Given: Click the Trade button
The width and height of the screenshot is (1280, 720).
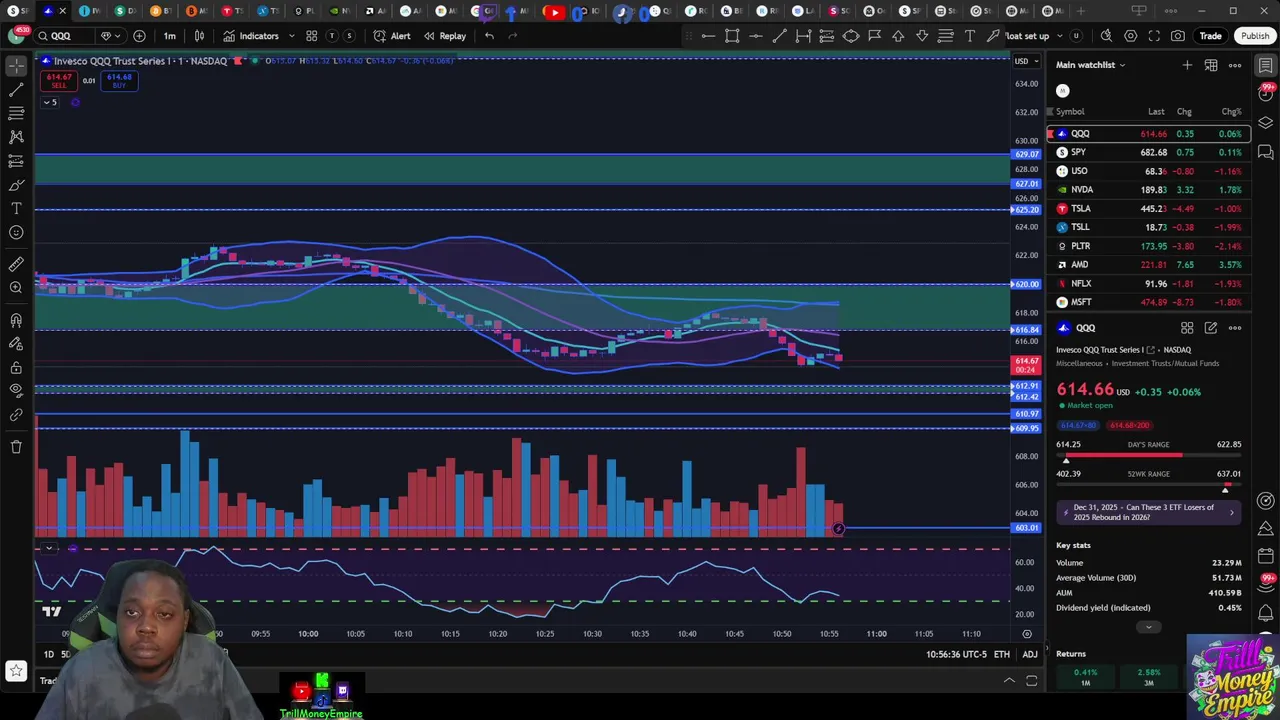Looking at the screenshot, I should [x=1210, y=36].
